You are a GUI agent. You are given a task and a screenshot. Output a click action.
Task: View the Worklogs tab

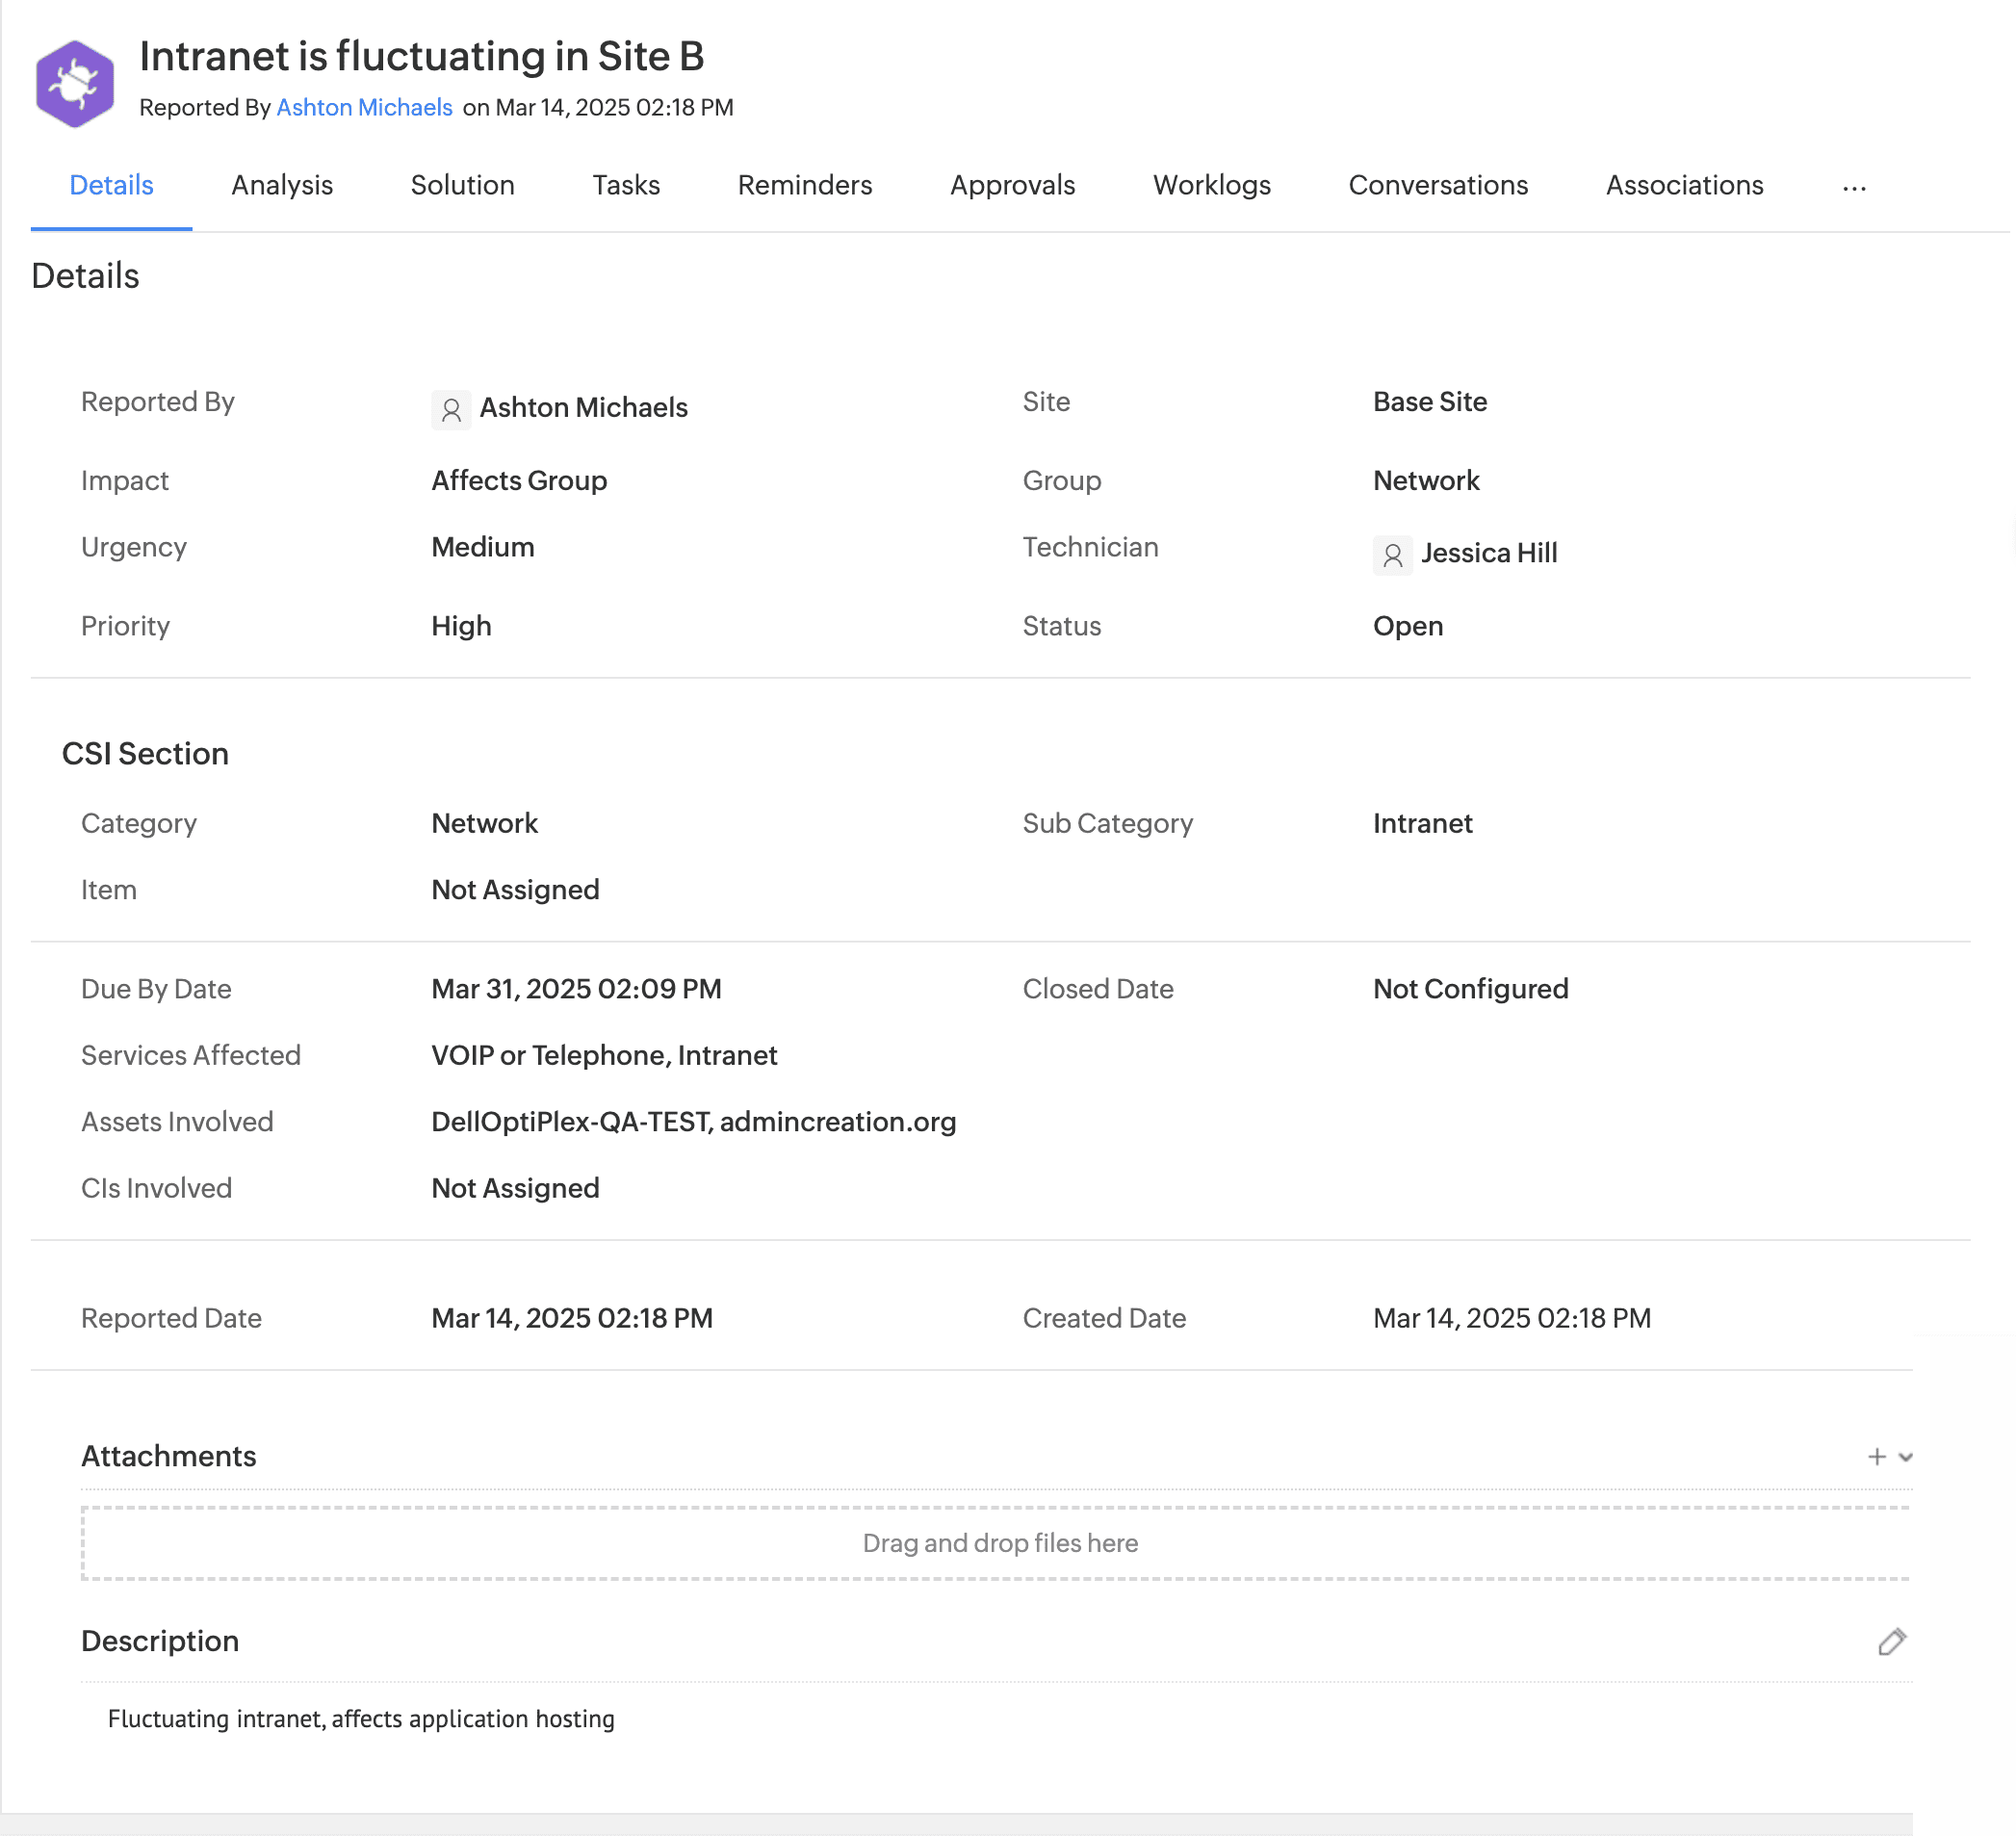(1211, 186)
